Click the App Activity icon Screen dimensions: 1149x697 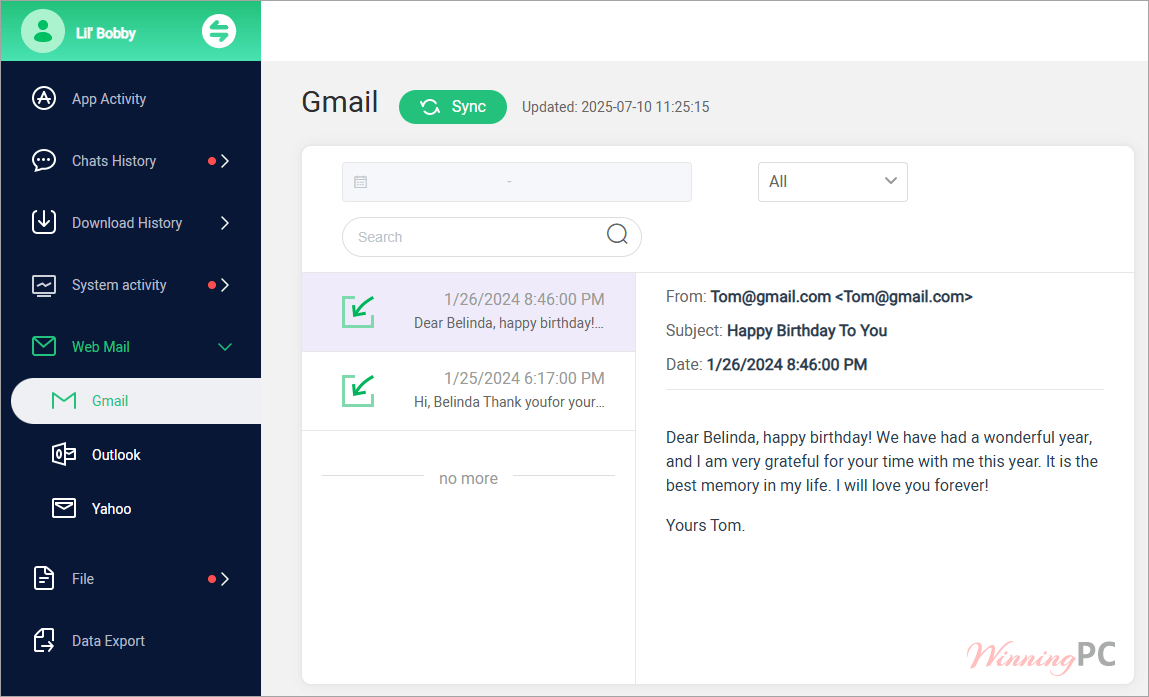click(x=44, y=98)
